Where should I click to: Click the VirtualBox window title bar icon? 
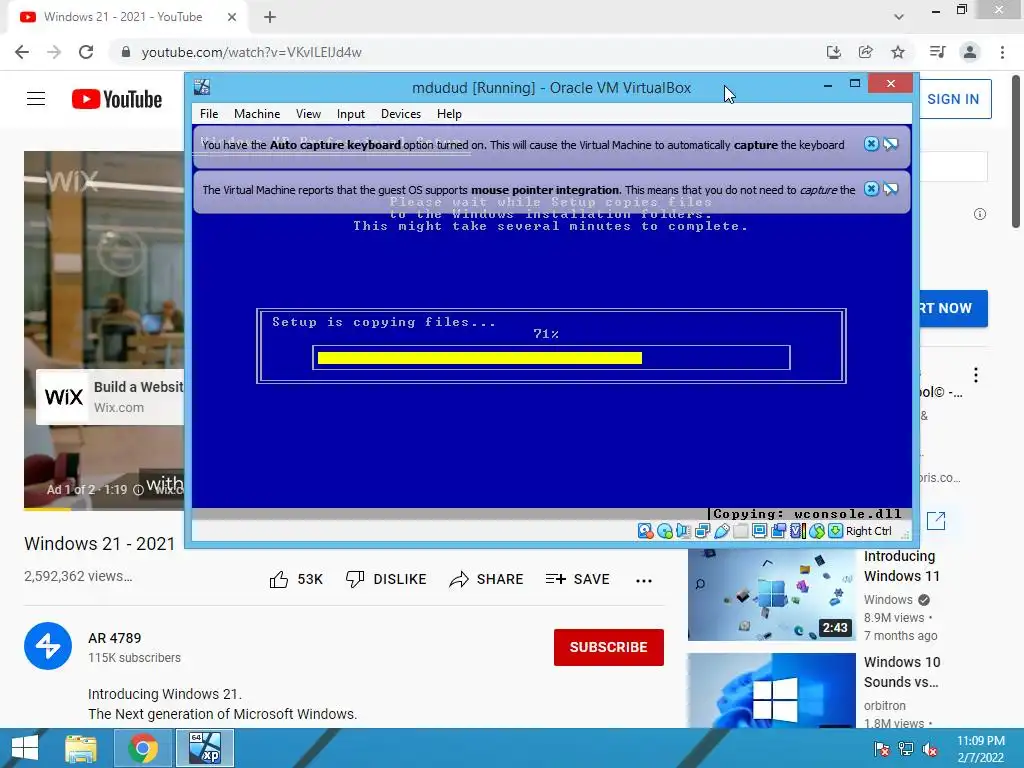202,87
